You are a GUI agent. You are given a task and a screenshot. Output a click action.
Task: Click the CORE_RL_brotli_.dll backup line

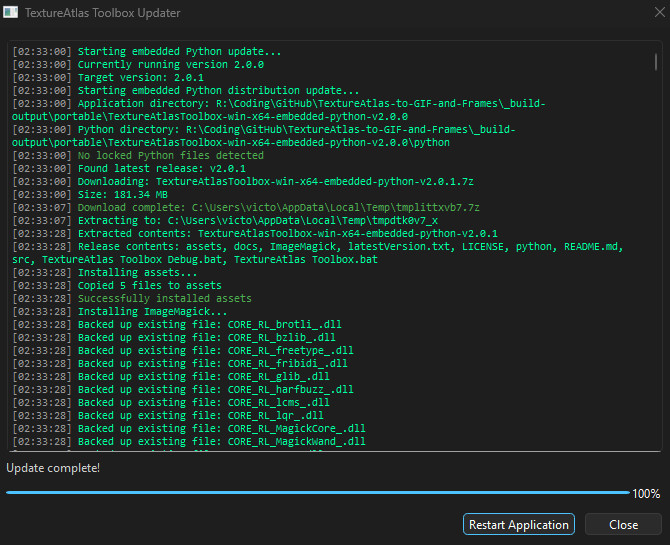coord(177,324)
